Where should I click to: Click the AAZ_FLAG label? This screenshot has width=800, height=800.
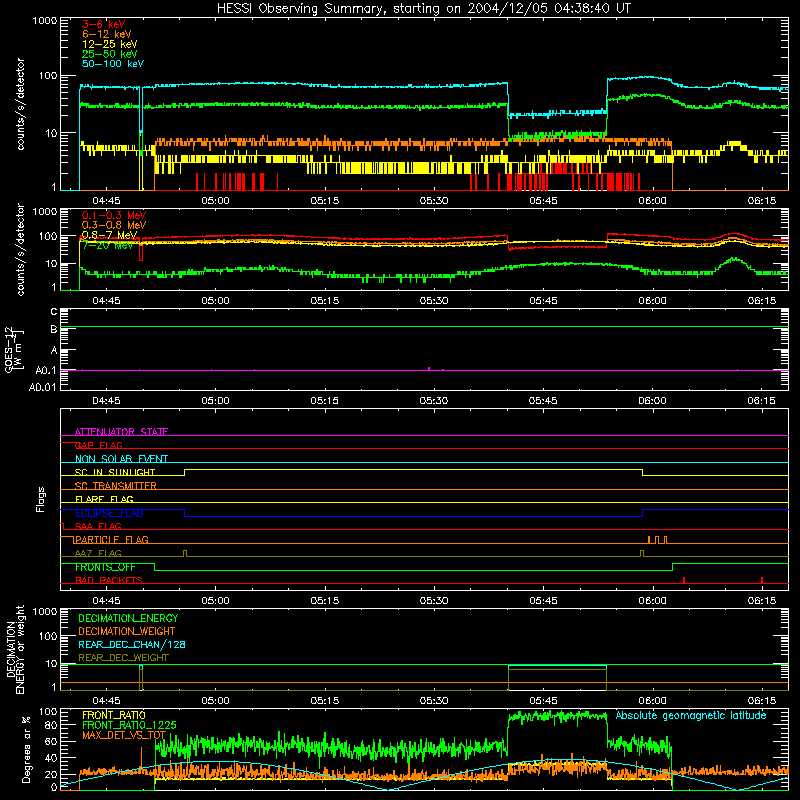(98, 553)
